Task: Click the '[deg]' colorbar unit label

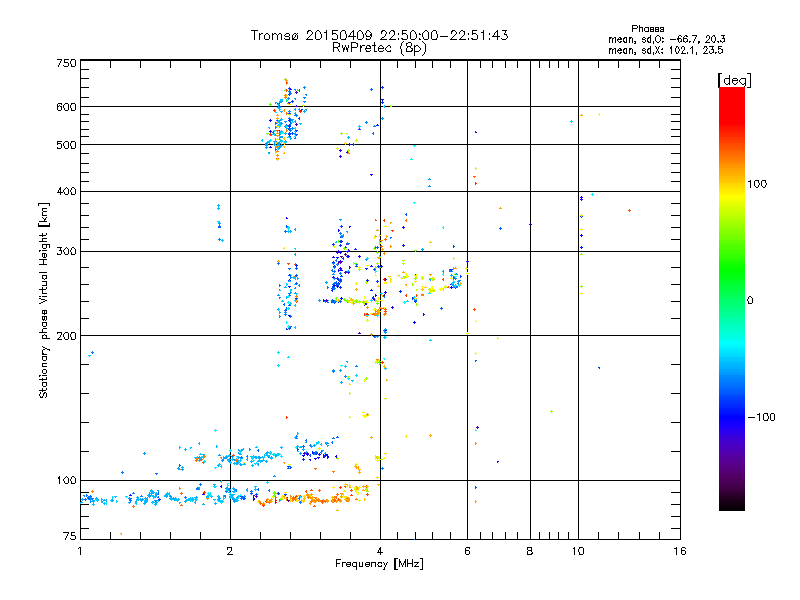Action: coord(734,80)
